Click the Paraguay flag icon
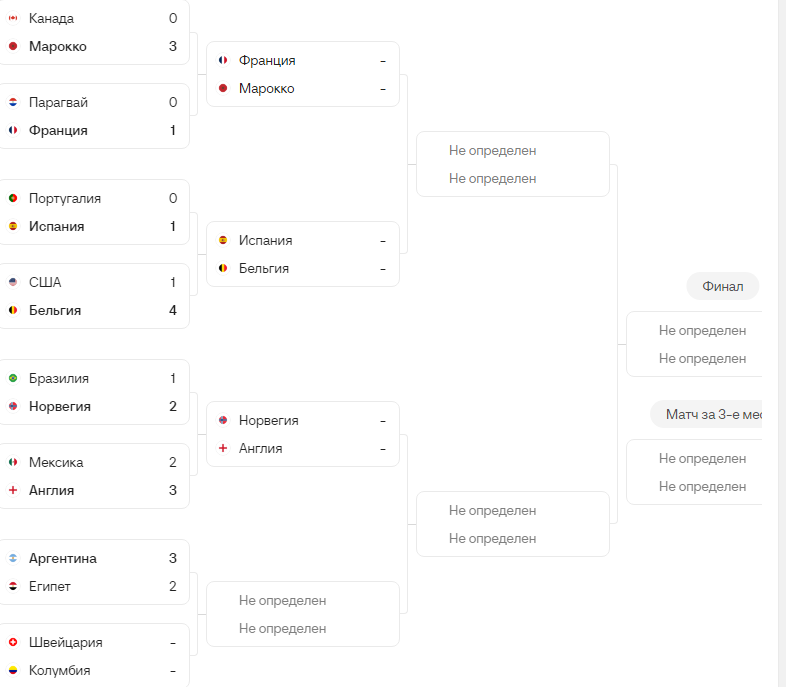This screenshot has width=786, height=687. (x=13, y=102)
